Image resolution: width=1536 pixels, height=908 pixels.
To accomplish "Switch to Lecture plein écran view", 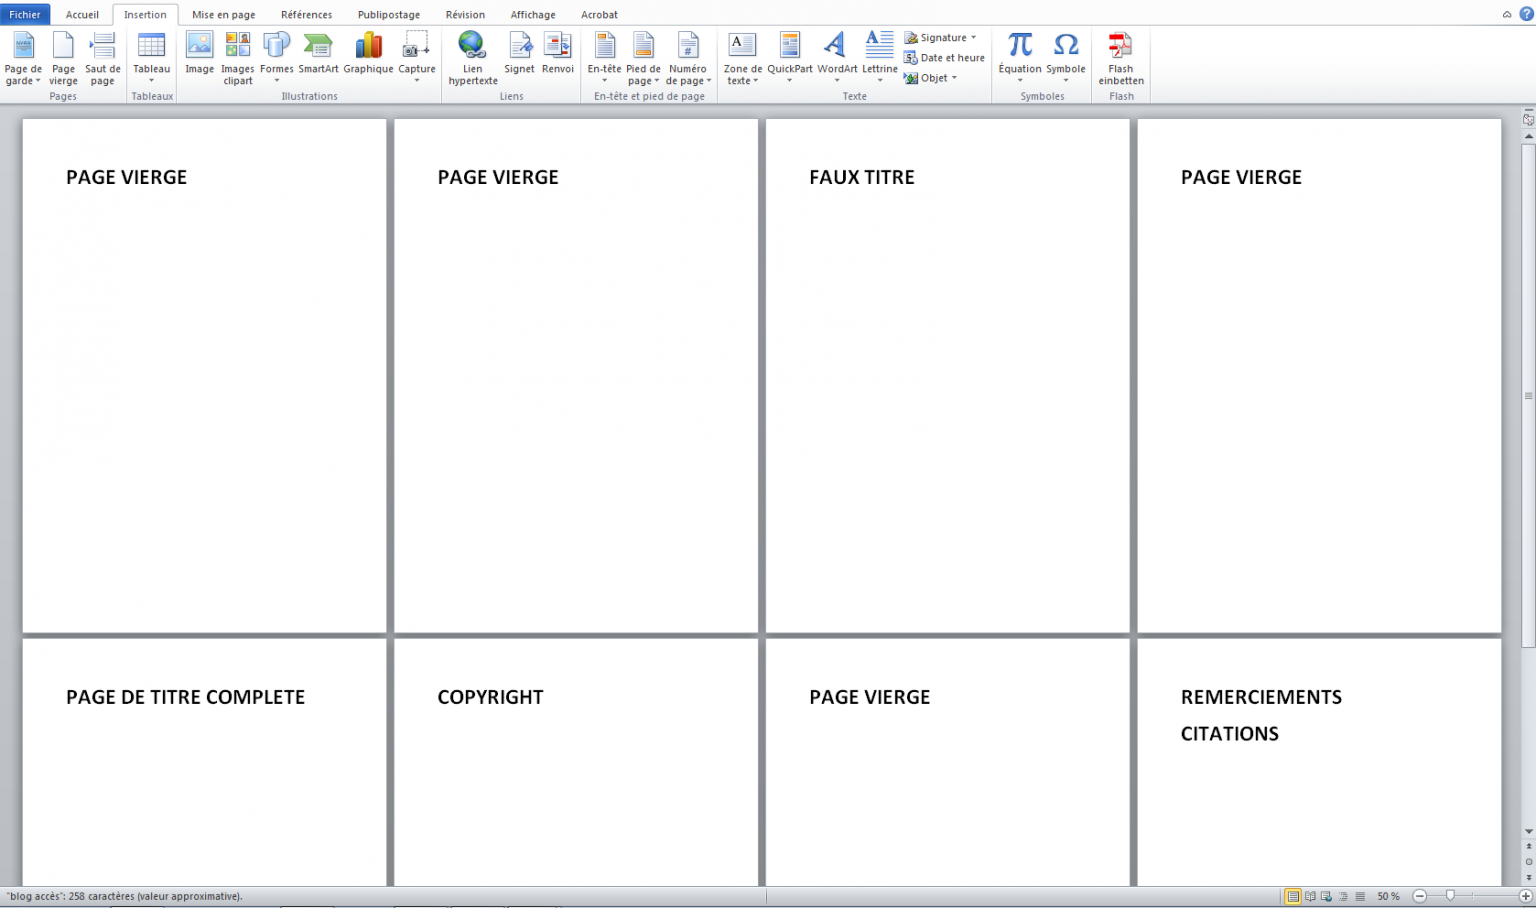I will [1310, 896].
